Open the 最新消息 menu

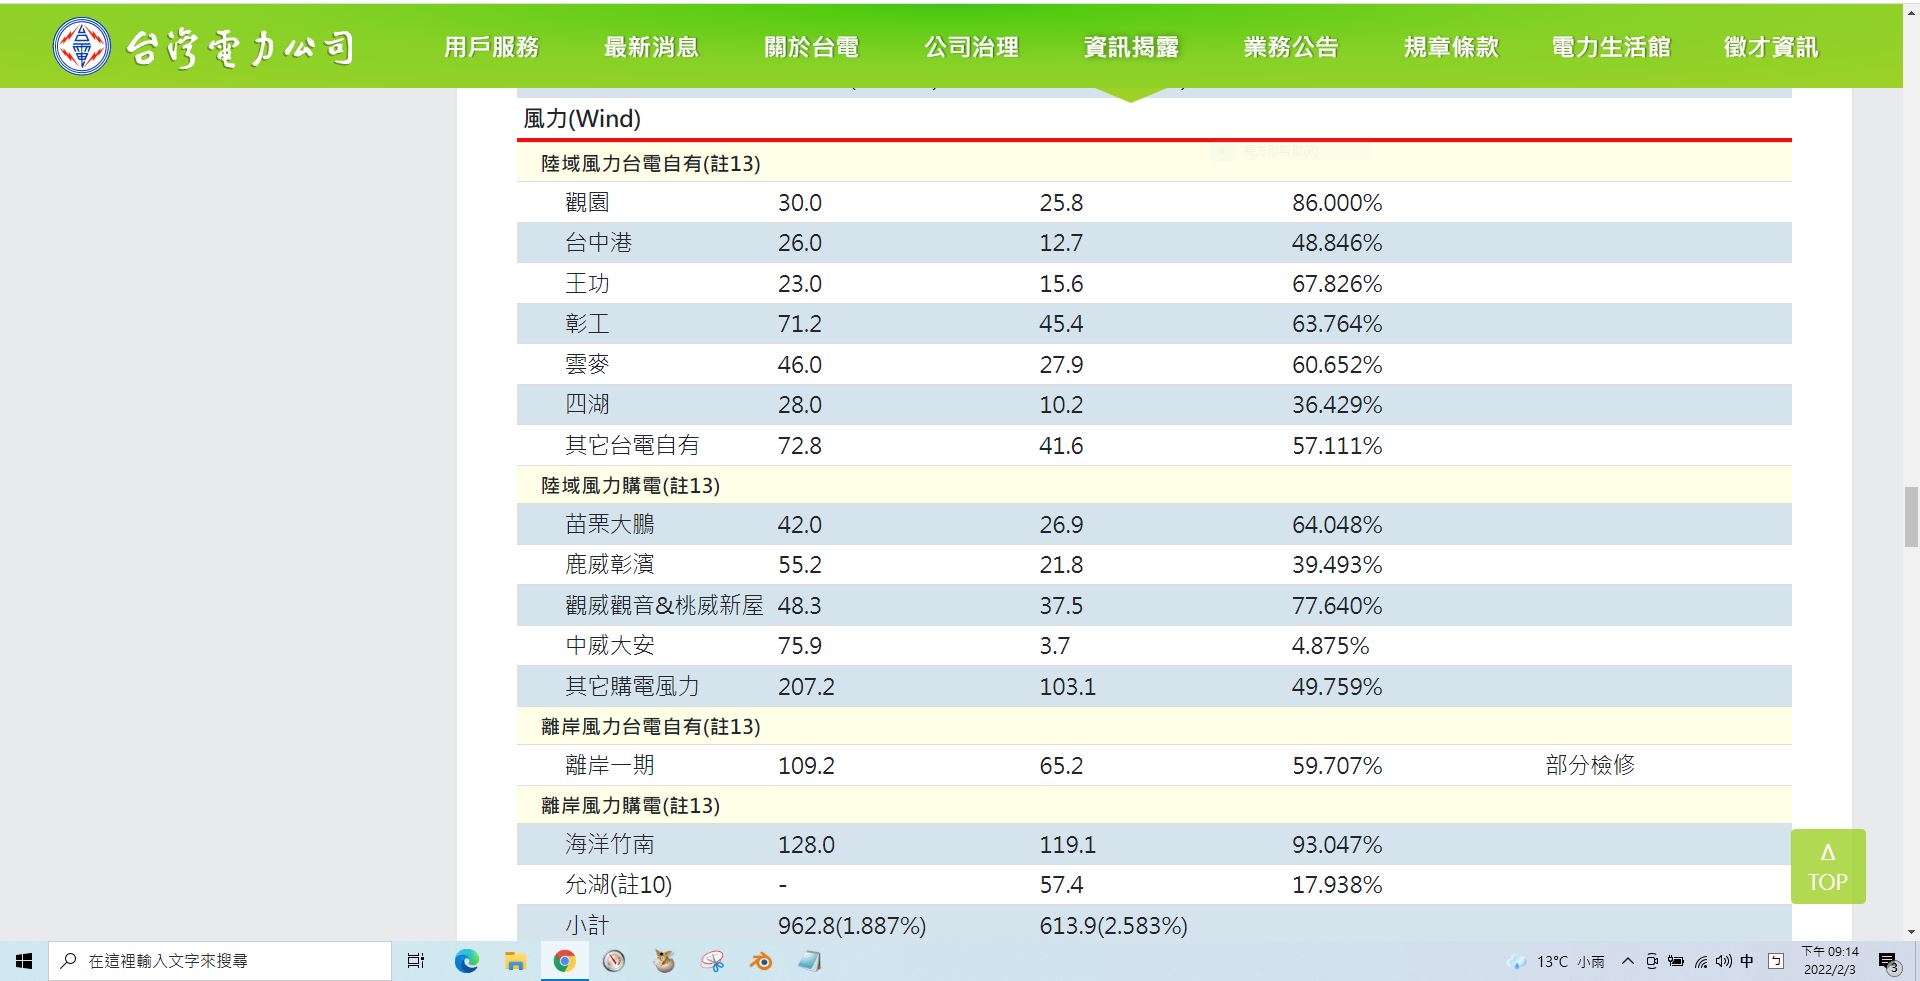[652, 47]
